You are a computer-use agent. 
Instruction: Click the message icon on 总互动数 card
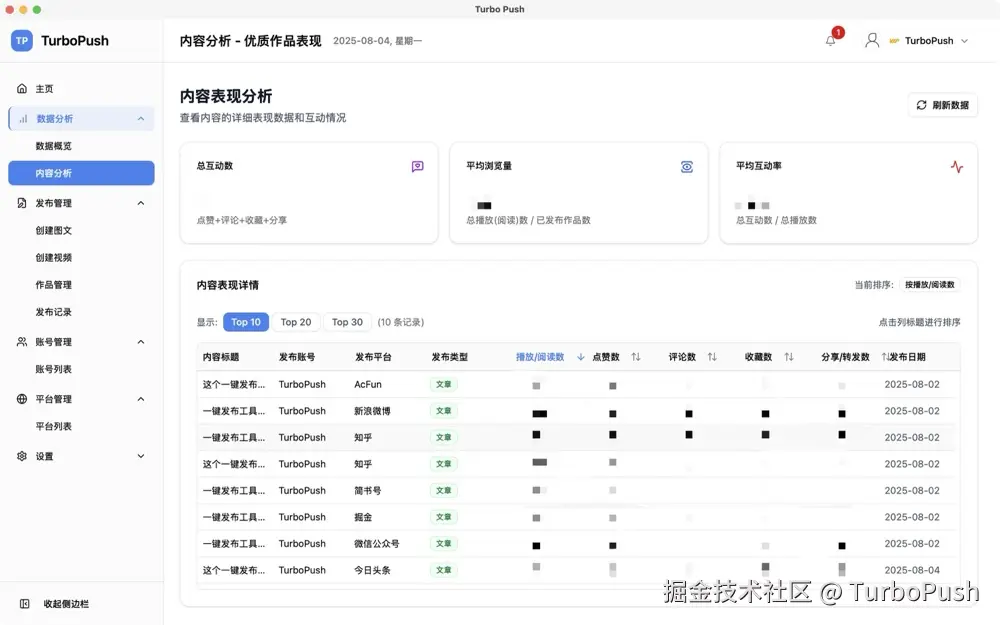(417, 167)
